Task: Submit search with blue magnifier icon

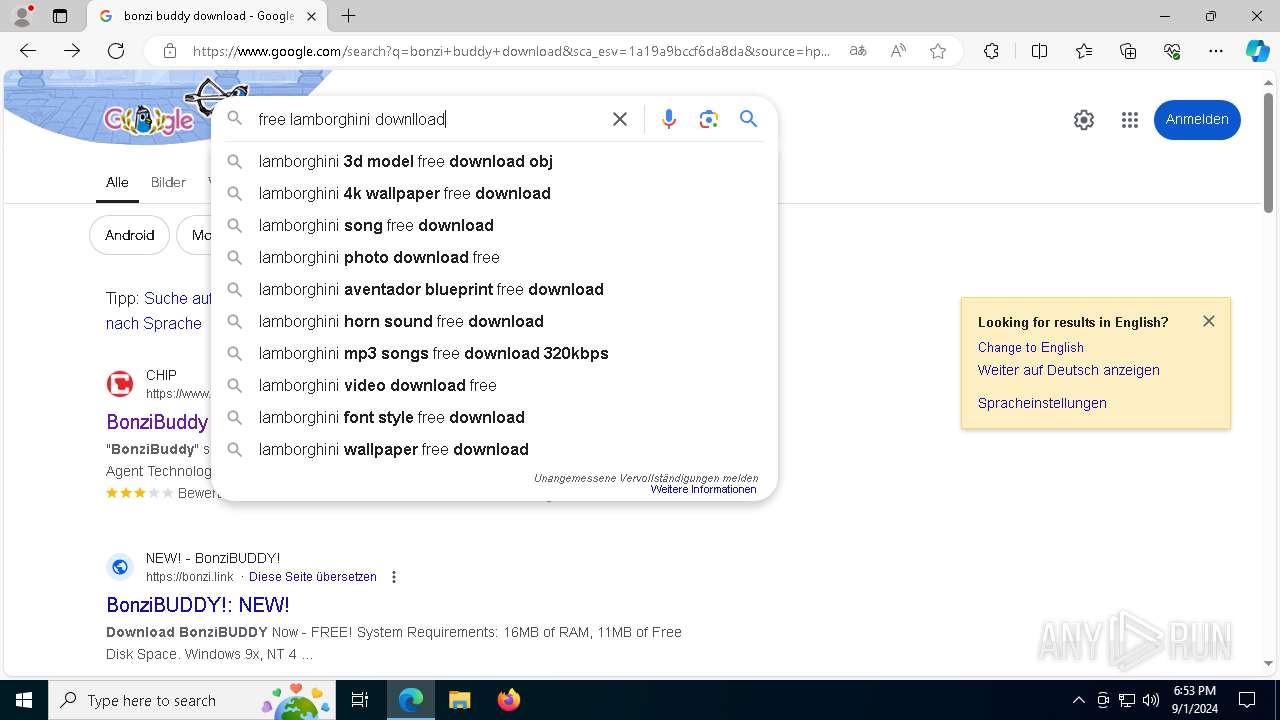Action: click(748, 119)
